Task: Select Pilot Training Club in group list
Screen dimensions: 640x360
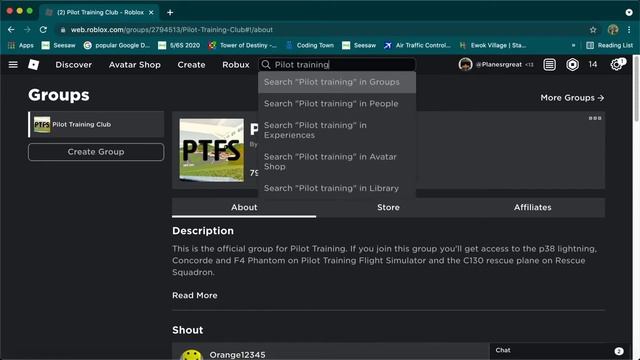Action: (96, 124)
